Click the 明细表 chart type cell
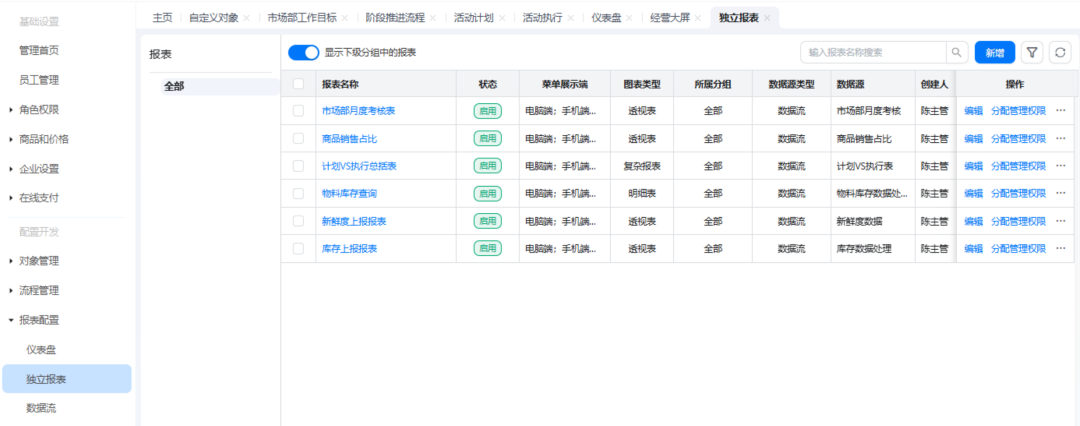 [x=642, y=194]
